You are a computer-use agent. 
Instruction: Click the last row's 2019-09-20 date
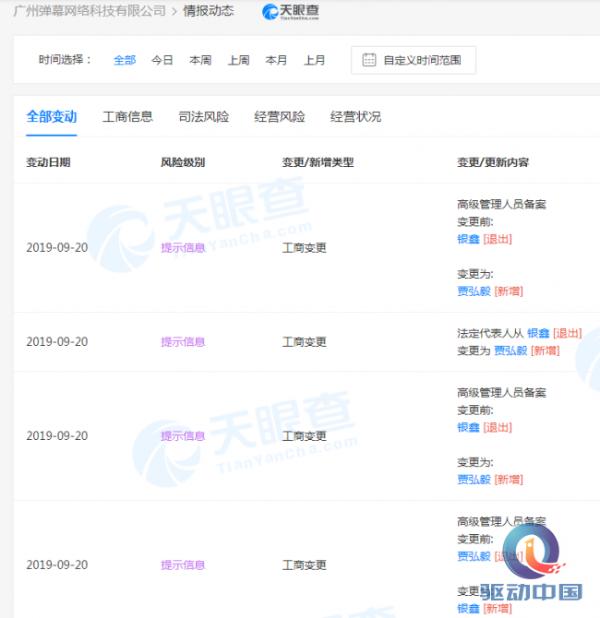57,565
